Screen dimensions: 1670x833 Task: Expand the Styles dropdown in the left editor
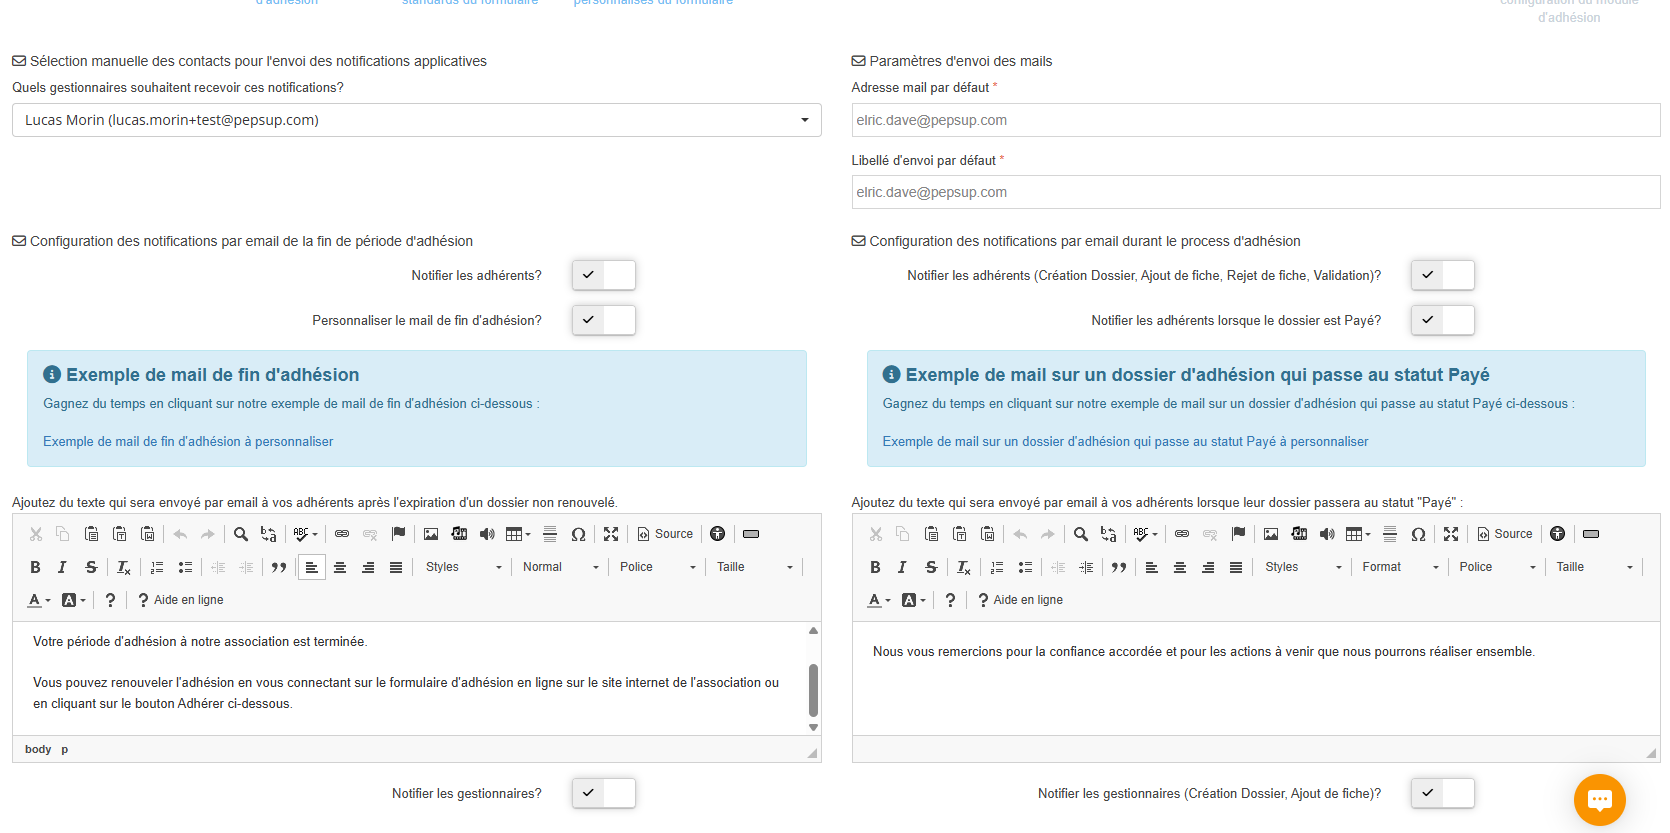pos(463,567)
